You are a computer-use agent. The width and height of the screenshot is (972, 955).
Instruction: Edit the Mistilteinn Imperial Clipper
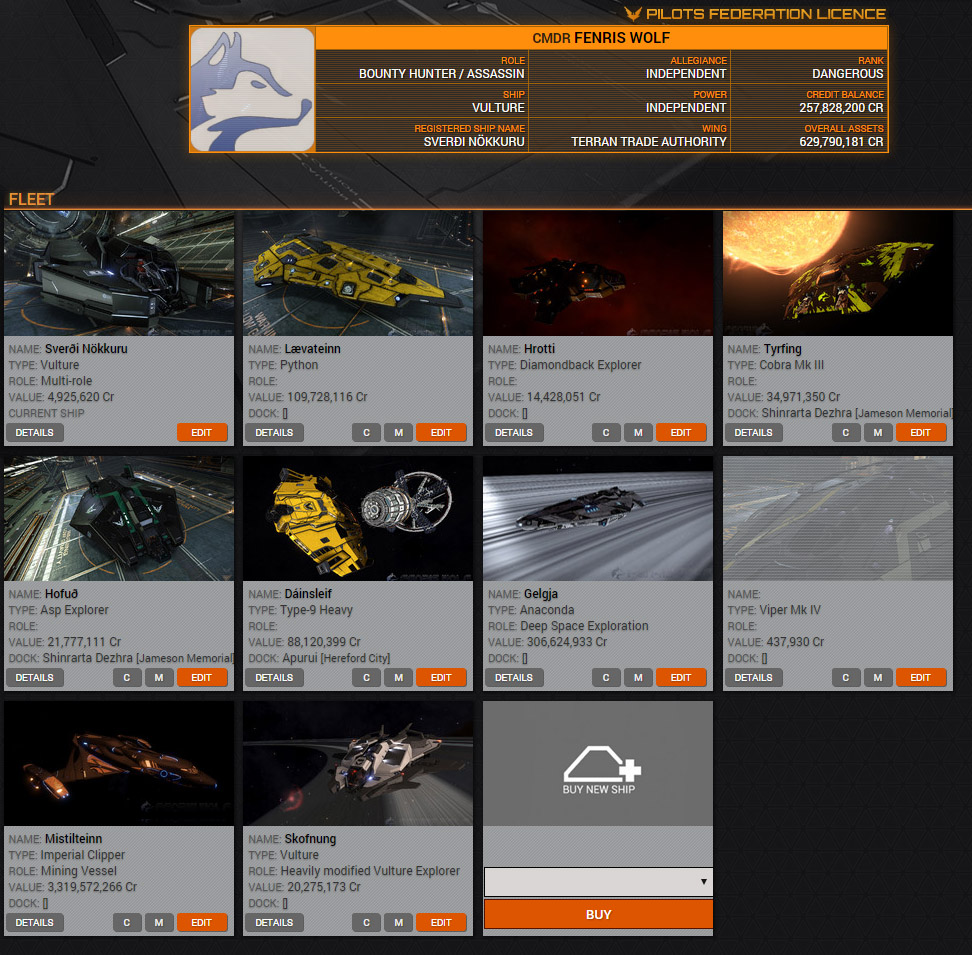[202, 922]
